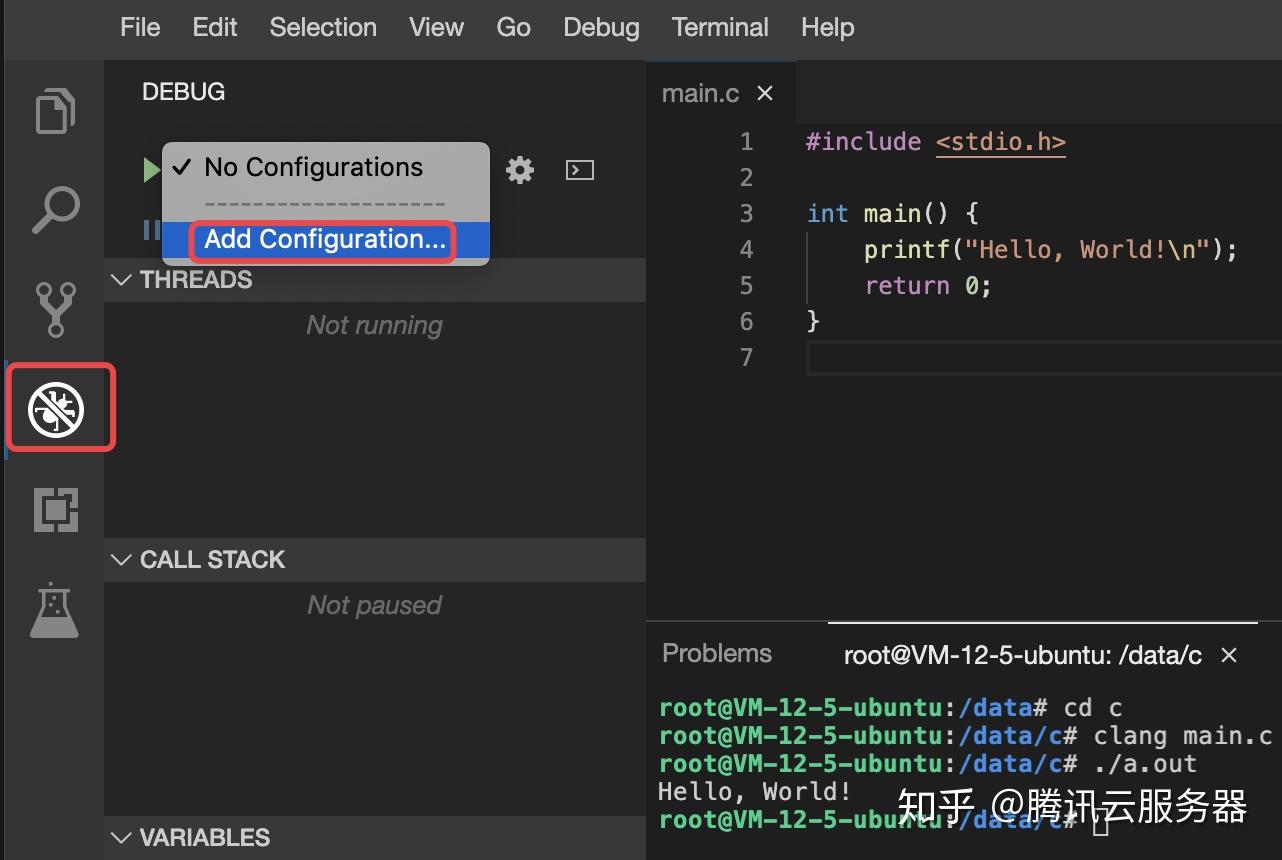The width and height of the screenshot is (1282, 860).
Task: Click the "Not paused" call stack text
Action: coord(375,605)
